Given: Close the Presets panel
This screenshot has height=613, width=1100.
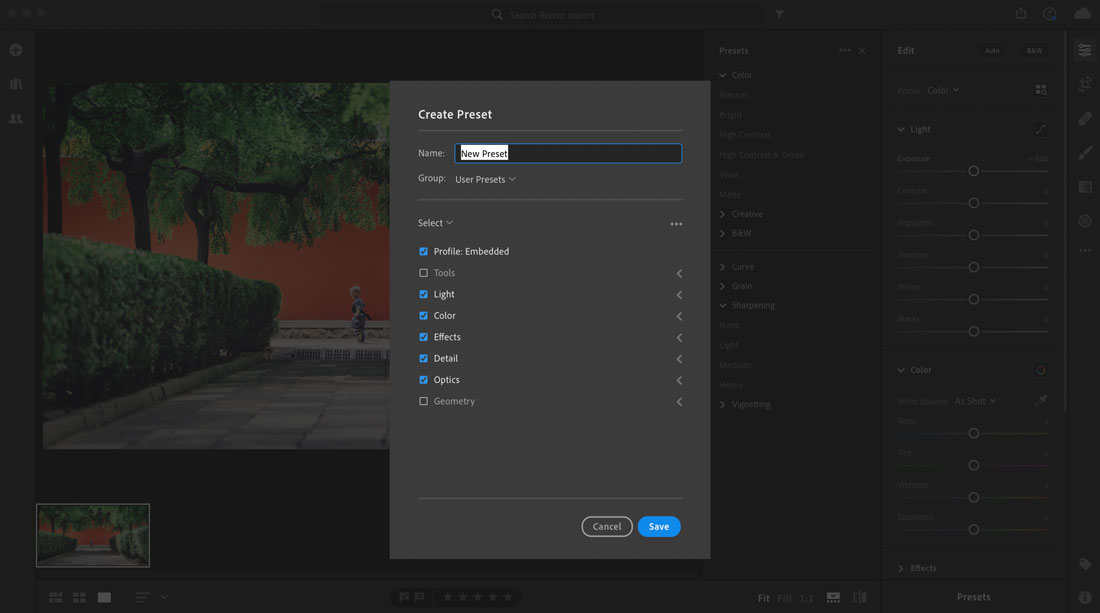Looking at the screenshot, I should point(862,51).
